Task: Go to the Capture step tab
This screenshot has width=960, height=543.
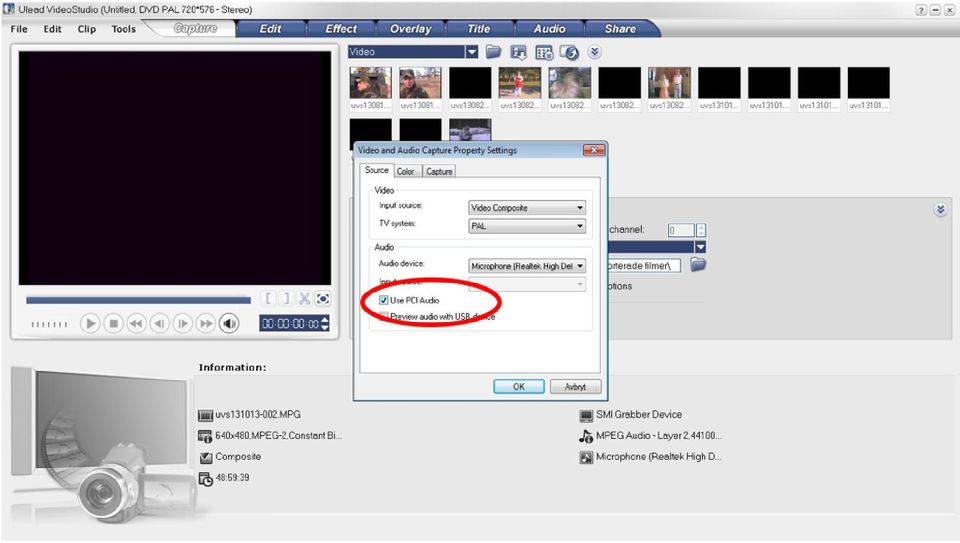Action: point(195,28)
